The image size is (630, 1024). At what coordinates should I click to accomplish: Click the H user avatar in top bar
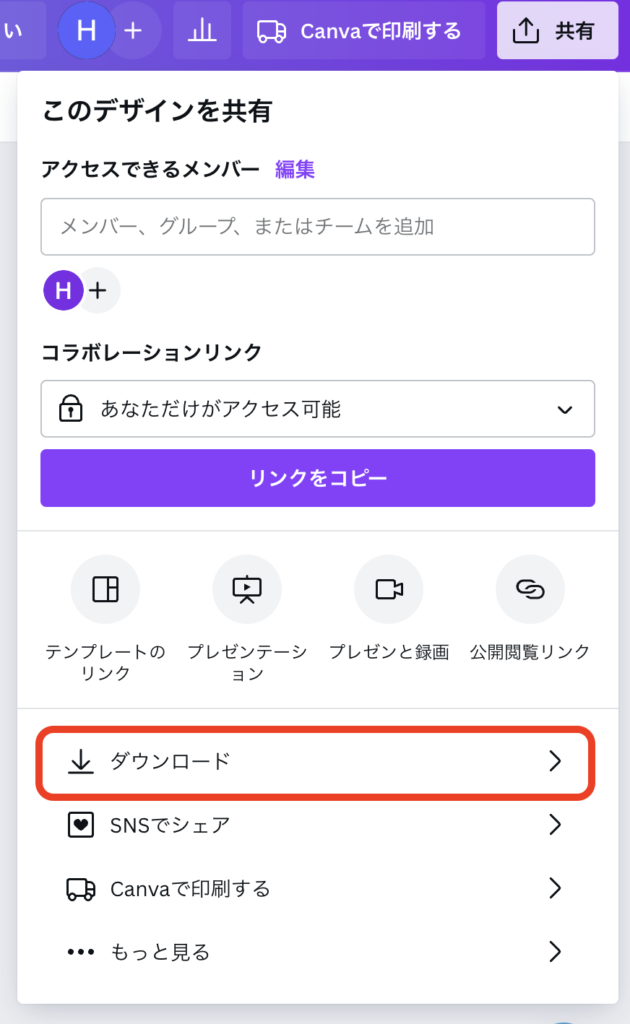coord(87,31)
